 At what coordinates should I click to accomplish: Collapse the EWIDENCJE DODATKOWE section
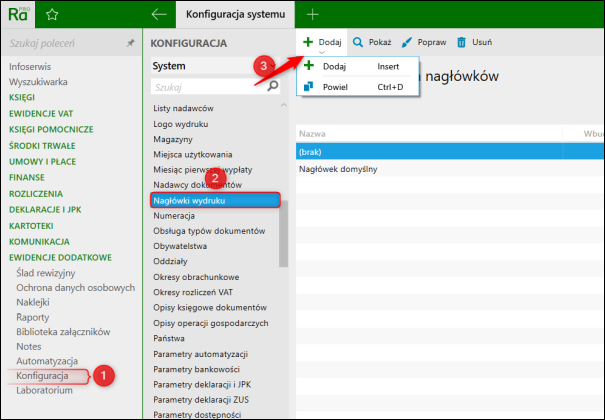tap(60, 258)
